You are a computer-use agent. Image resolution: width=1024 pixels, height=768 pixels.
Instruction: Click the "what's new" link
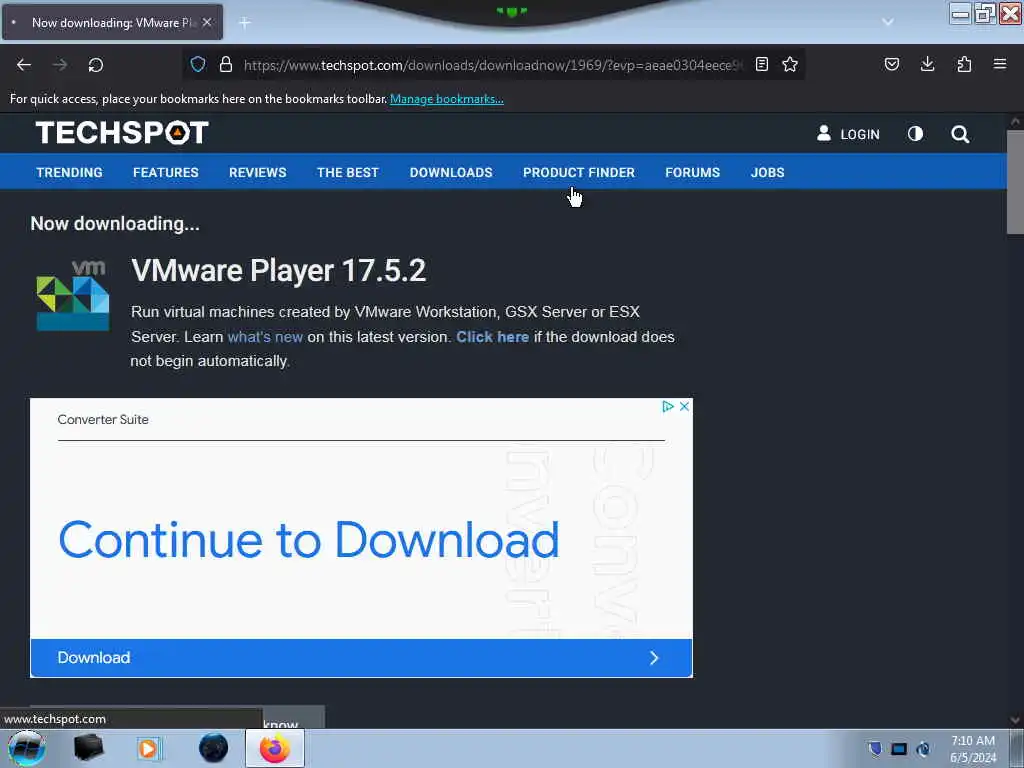pos(265,337)
